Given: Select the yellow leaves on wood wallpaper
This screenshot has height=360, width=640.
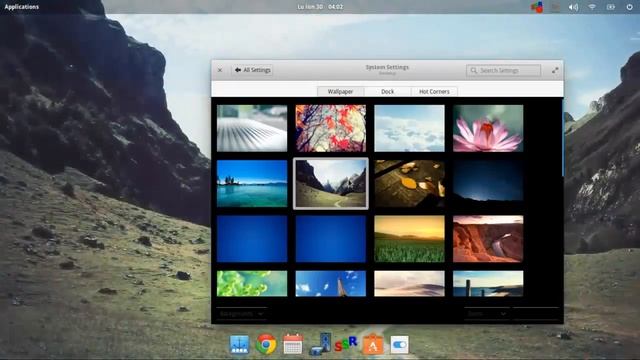Looking at the screenshot, I should [x=409, y=183].
